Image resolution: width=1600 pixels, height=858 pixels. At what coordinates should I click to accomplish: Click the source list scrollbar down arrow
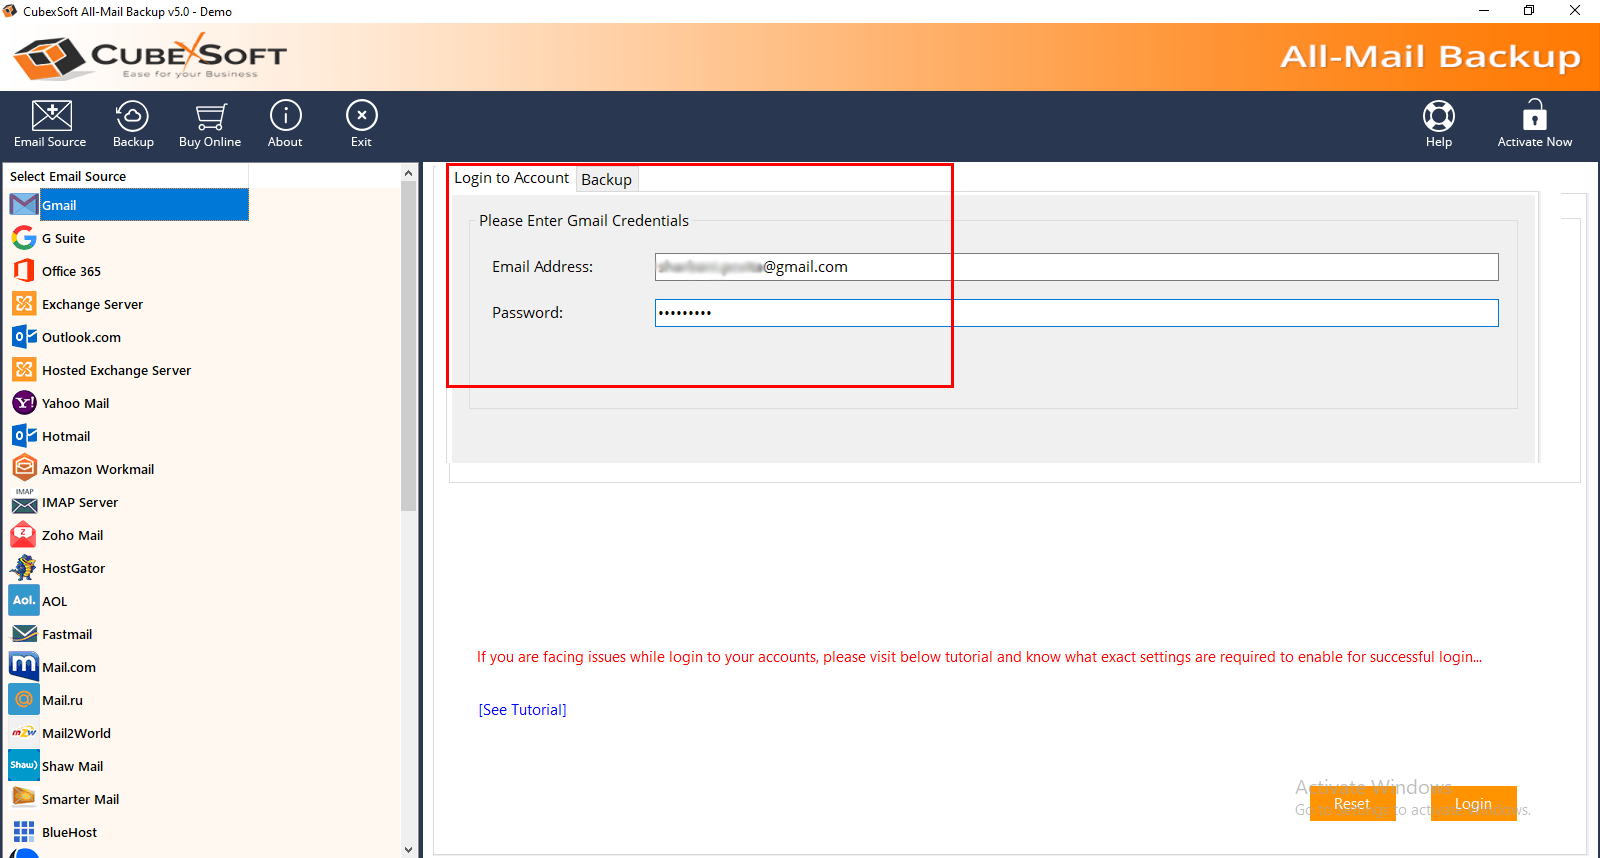(x=408, y=850)
